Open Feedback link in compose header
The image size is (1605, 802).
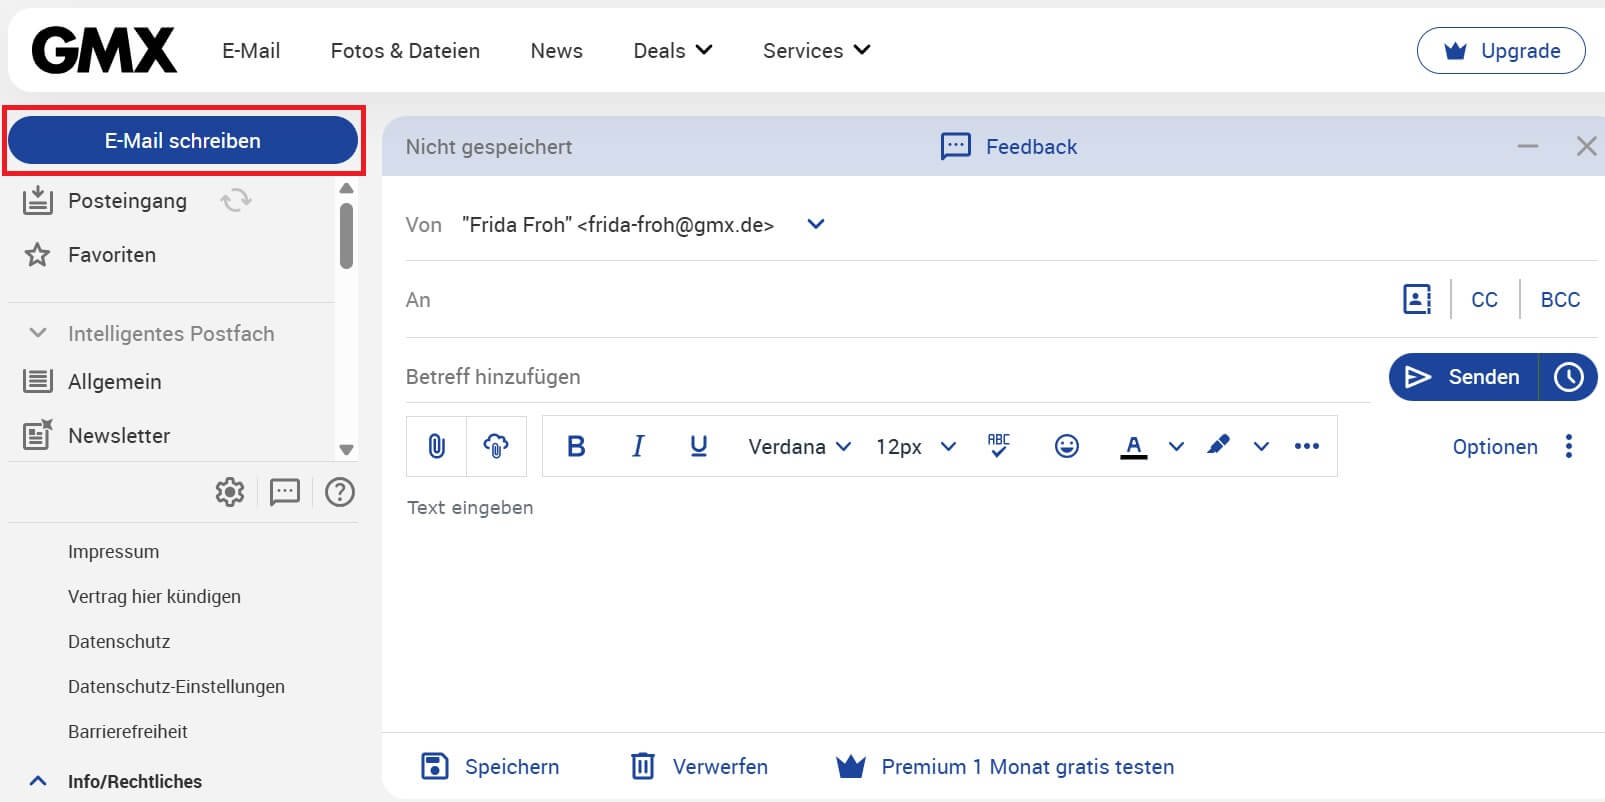(x=1009, y=146)
